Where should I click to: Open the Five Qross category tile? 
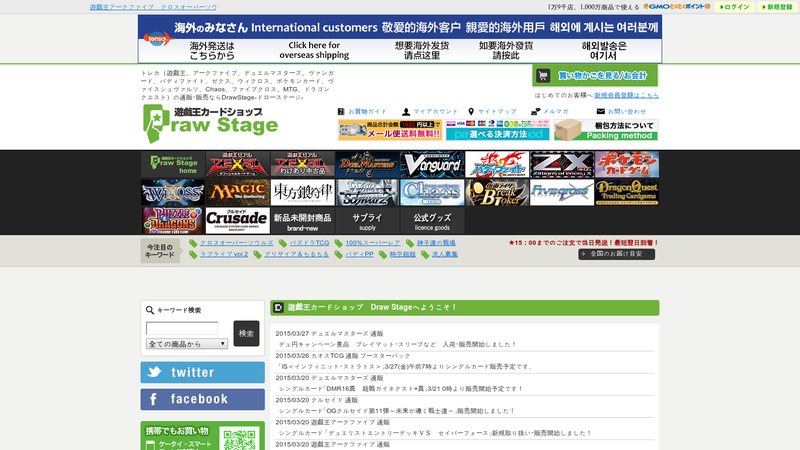tap(562, 192)
